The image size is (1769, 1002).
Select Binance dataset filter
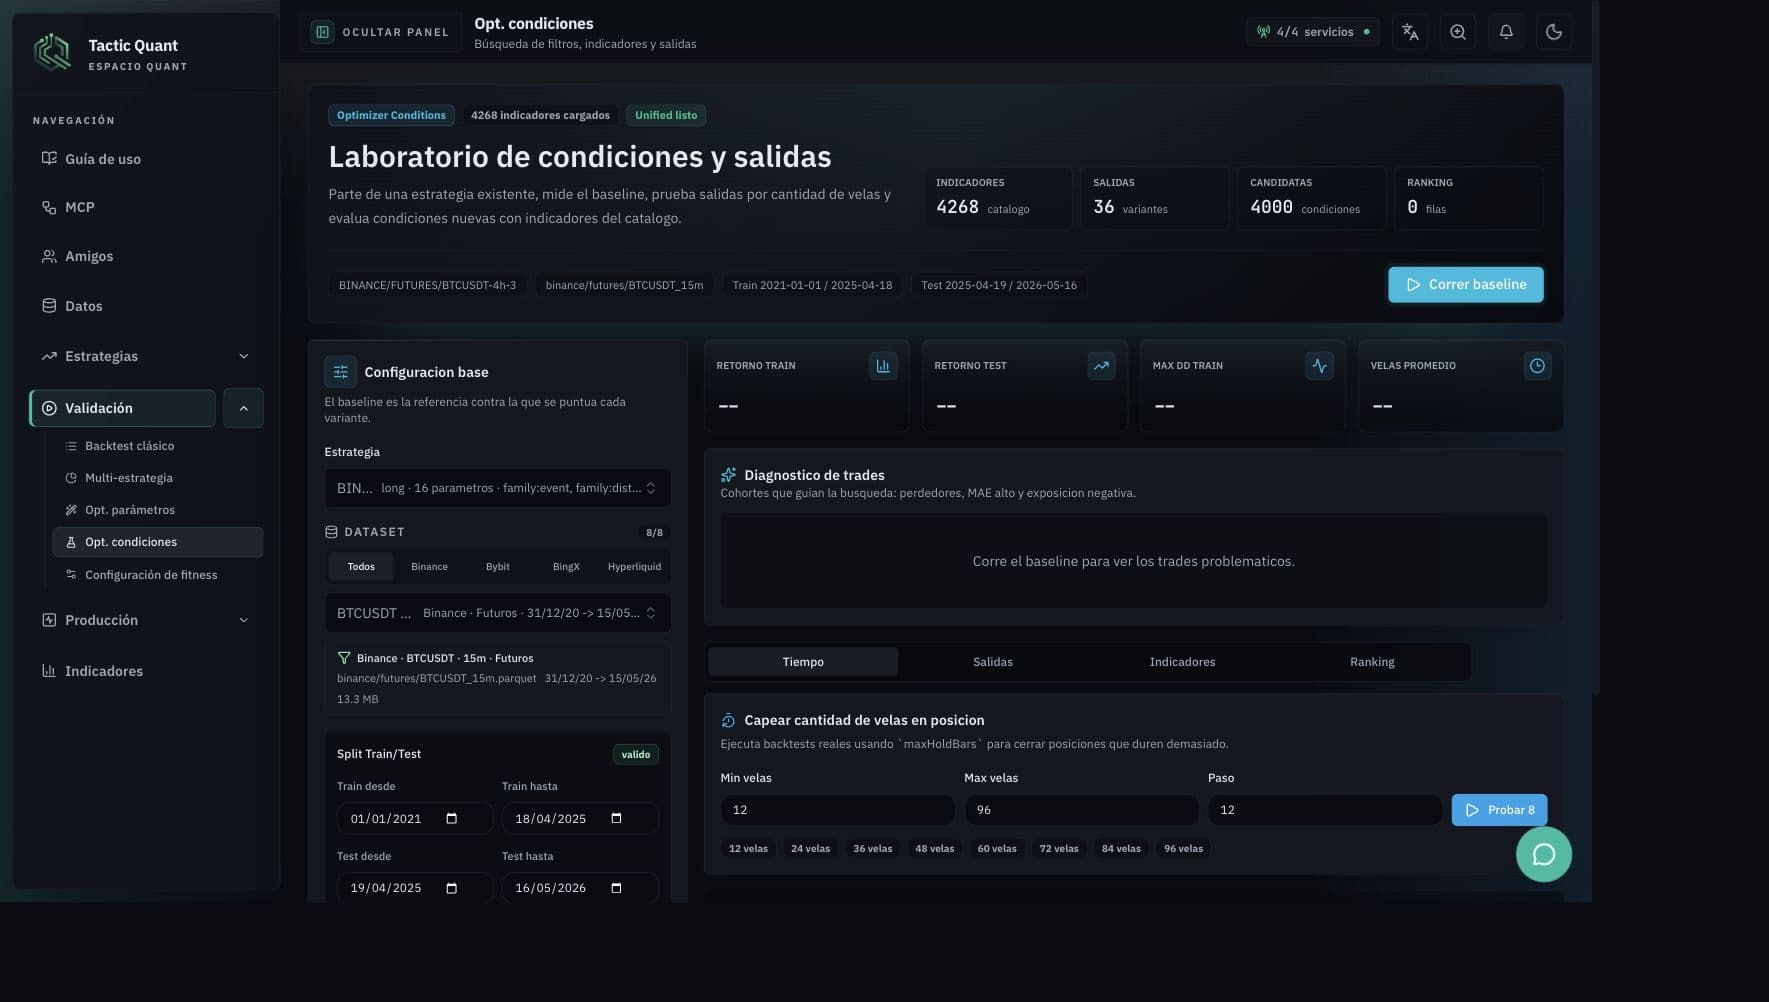(x=429, y=567)
